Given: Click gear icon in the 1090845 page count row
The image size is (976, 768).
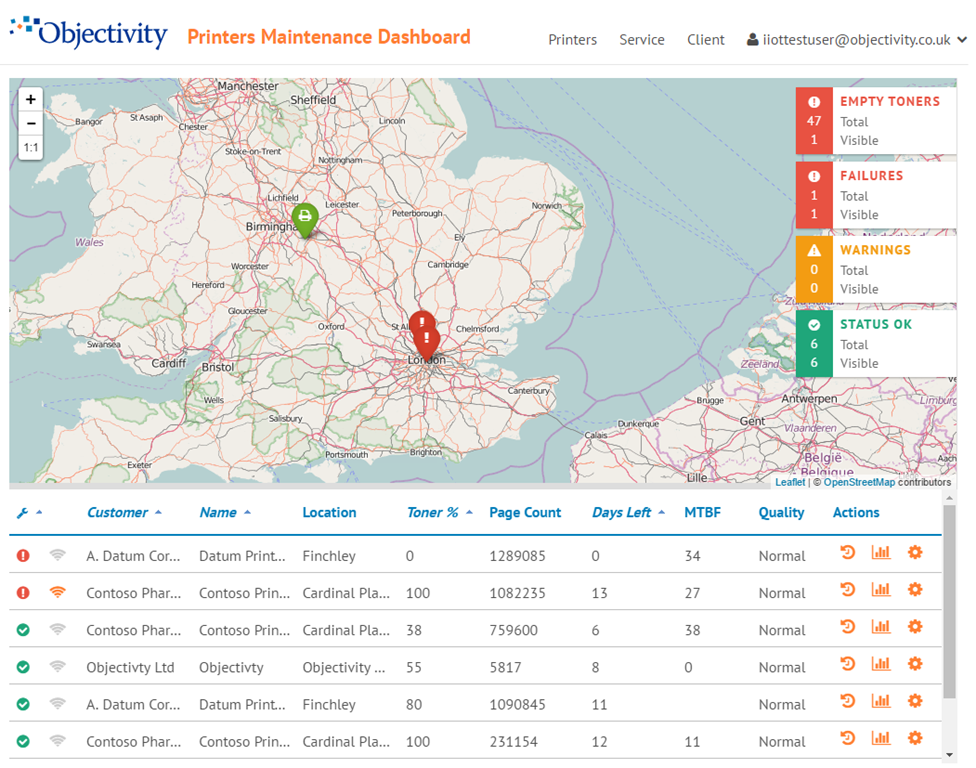Looking at the screenshot, I should tap(915, 701).
